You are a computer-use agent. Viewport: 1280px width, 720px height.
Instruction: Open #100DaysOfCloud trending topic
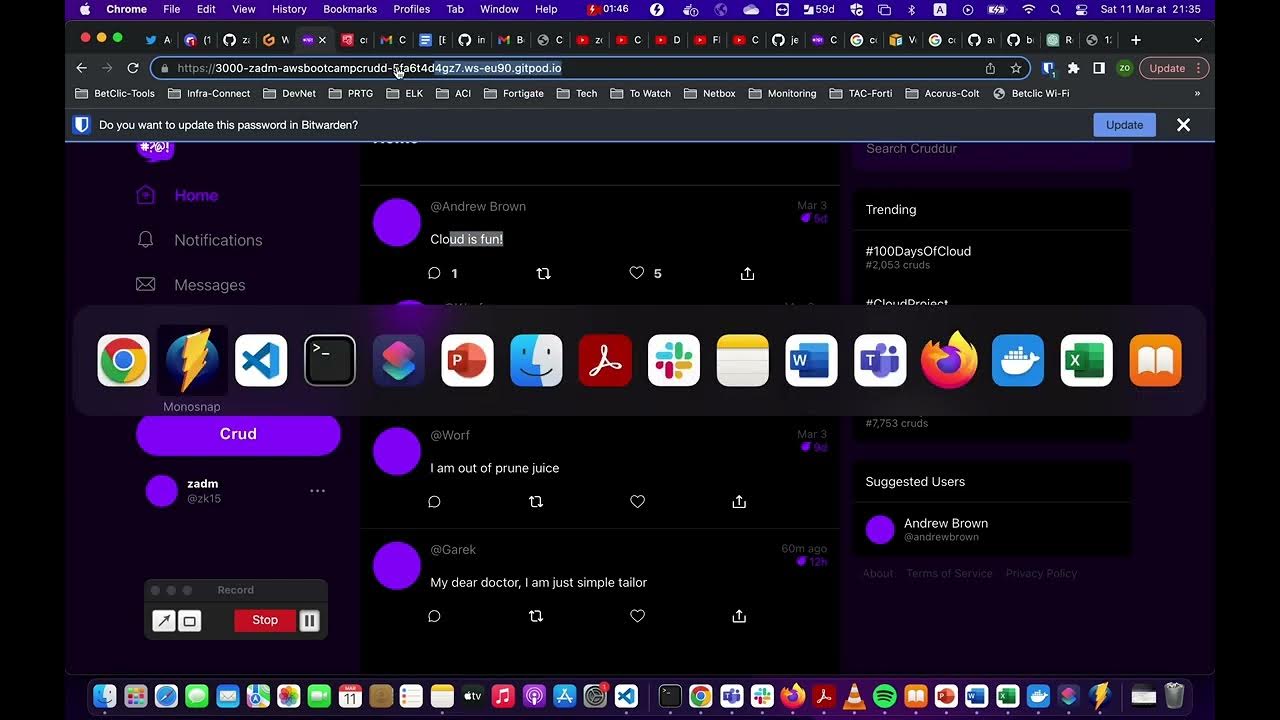click(x=918, y=251)
